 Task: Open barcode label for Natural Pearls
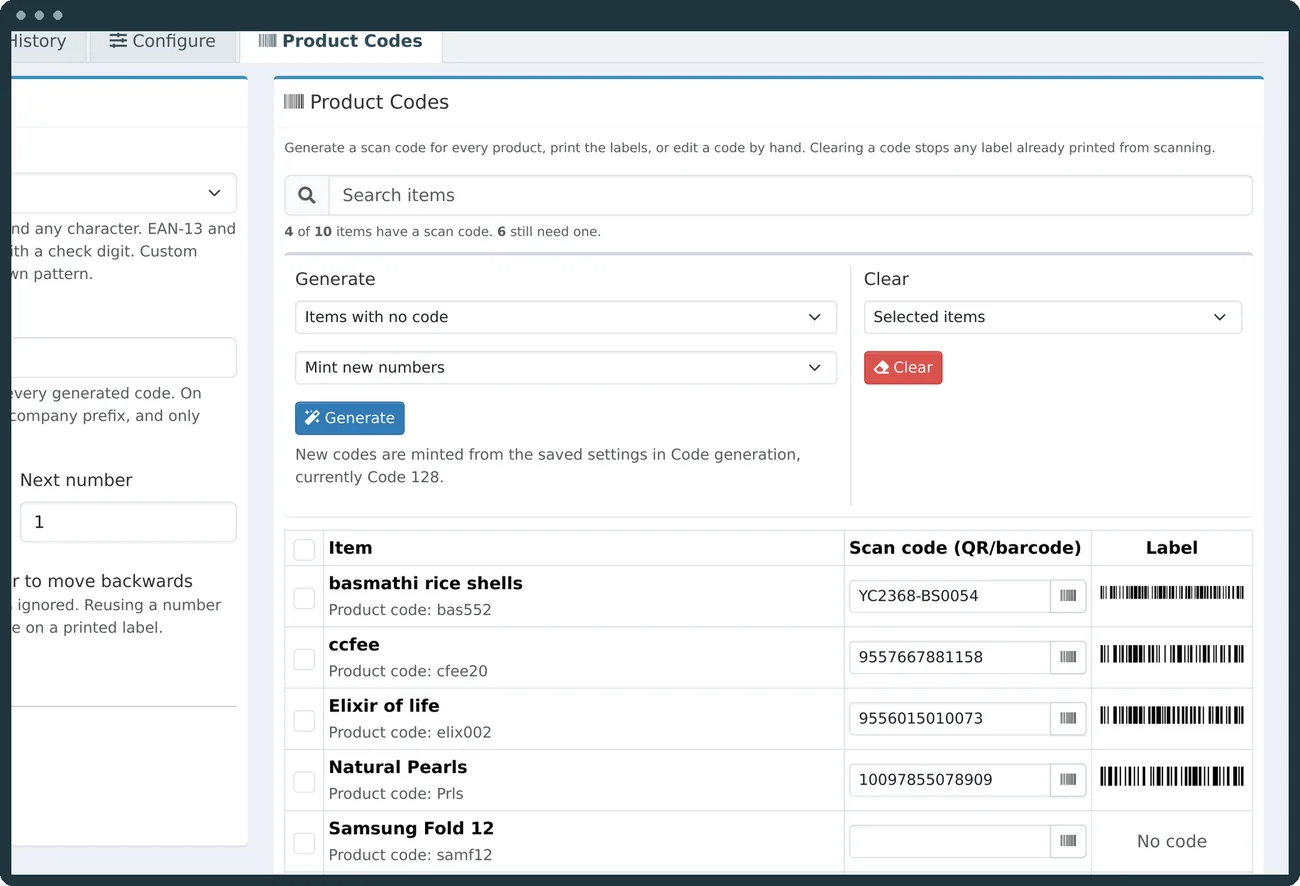pyautogui.click(x=1172, y=776)
